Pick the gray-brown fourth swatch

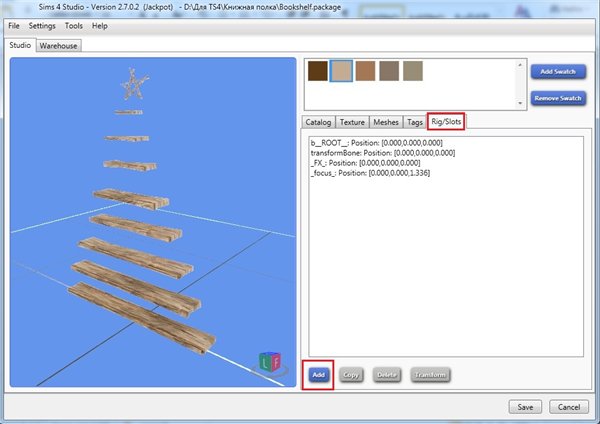point(388,70)
